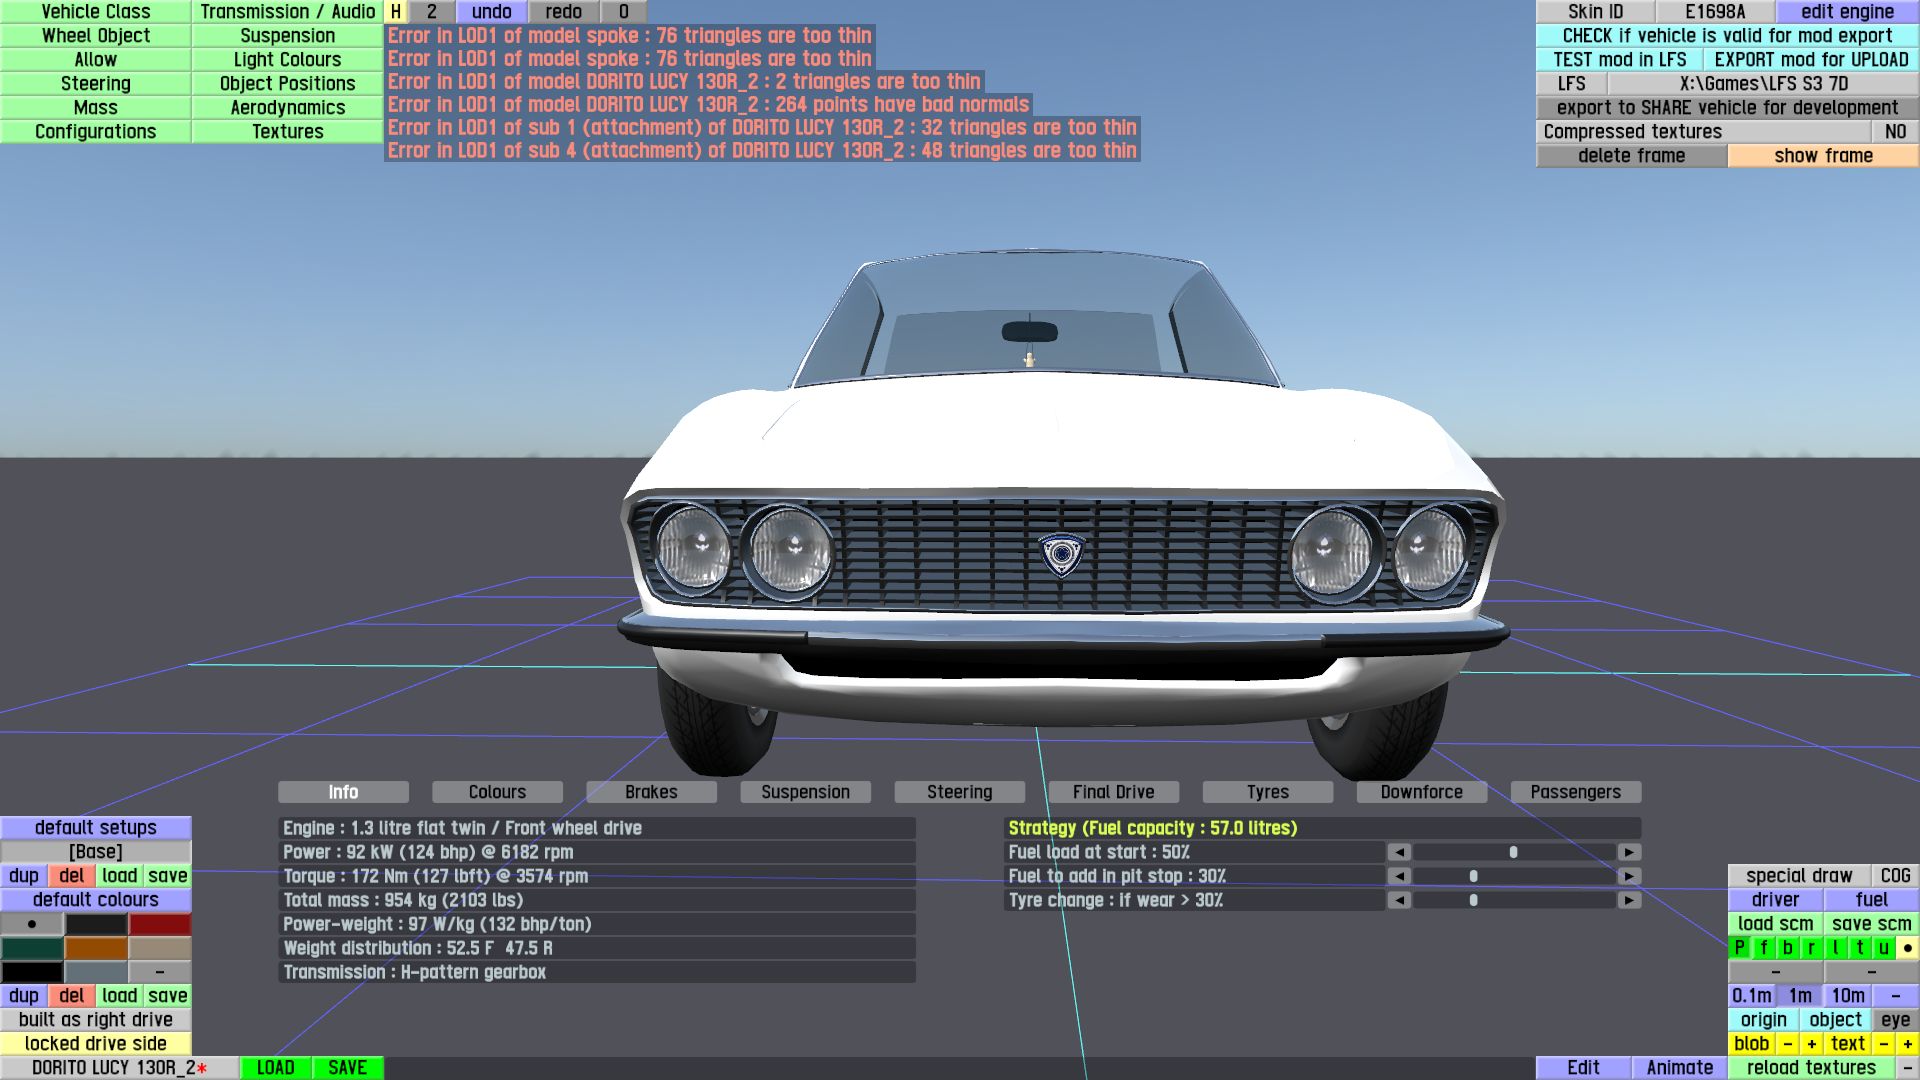Viewport: 1920px width, 1080px height.
Task: Decrease 'Tyre change' wear with left arrow
Action: [x=1399, y=900]
